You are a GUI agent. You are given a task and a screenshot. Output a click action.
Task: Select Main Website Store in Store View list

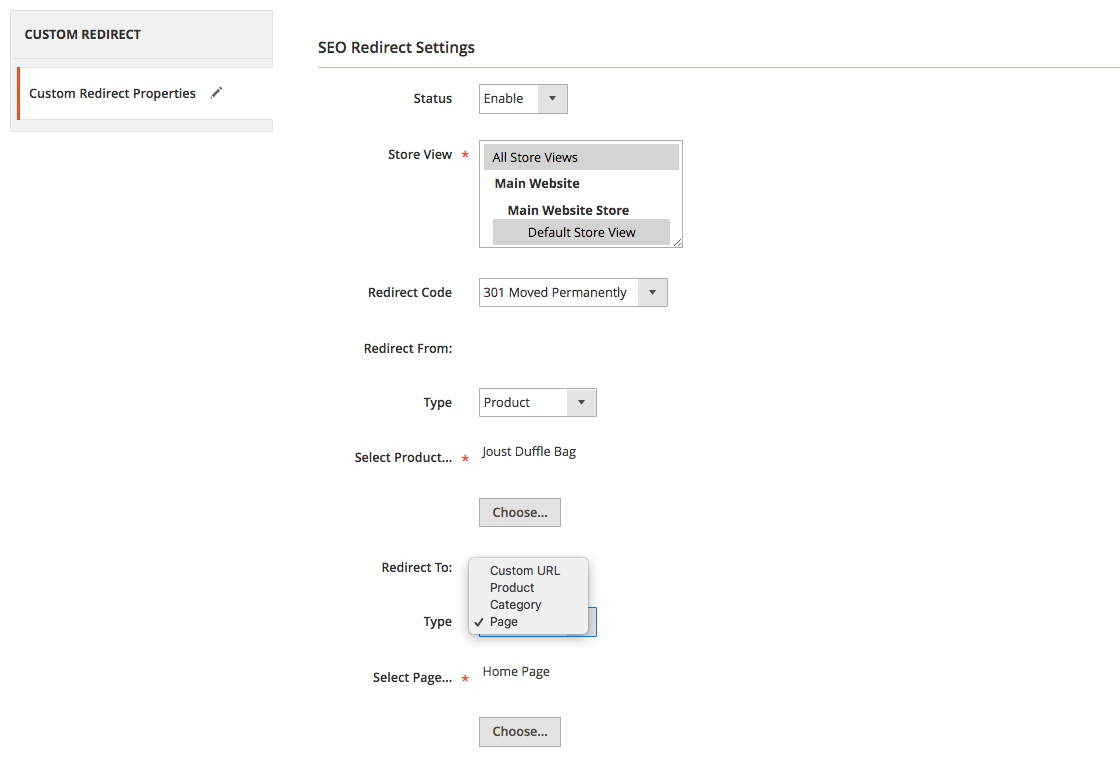coord(568,210)
